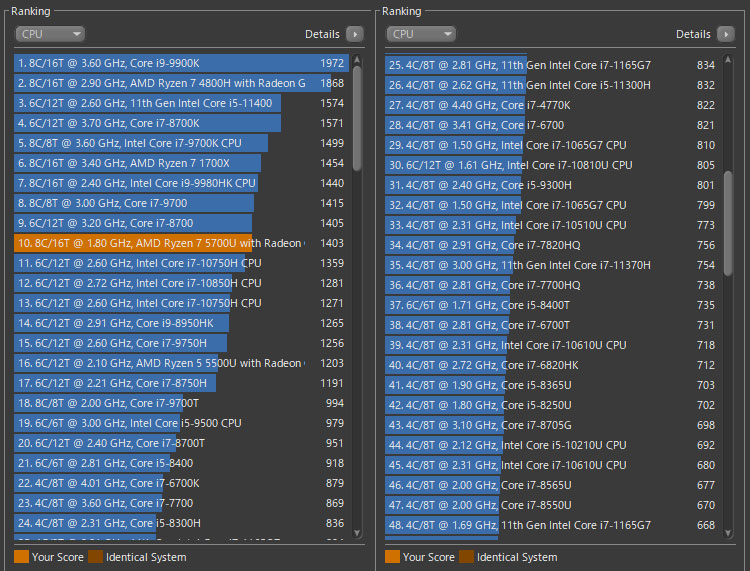Screen dimensions: 750x571
Task: Select row 32 Core i7-1065G7 score 799
Action: pyautogui.click(x=552, y=205)
